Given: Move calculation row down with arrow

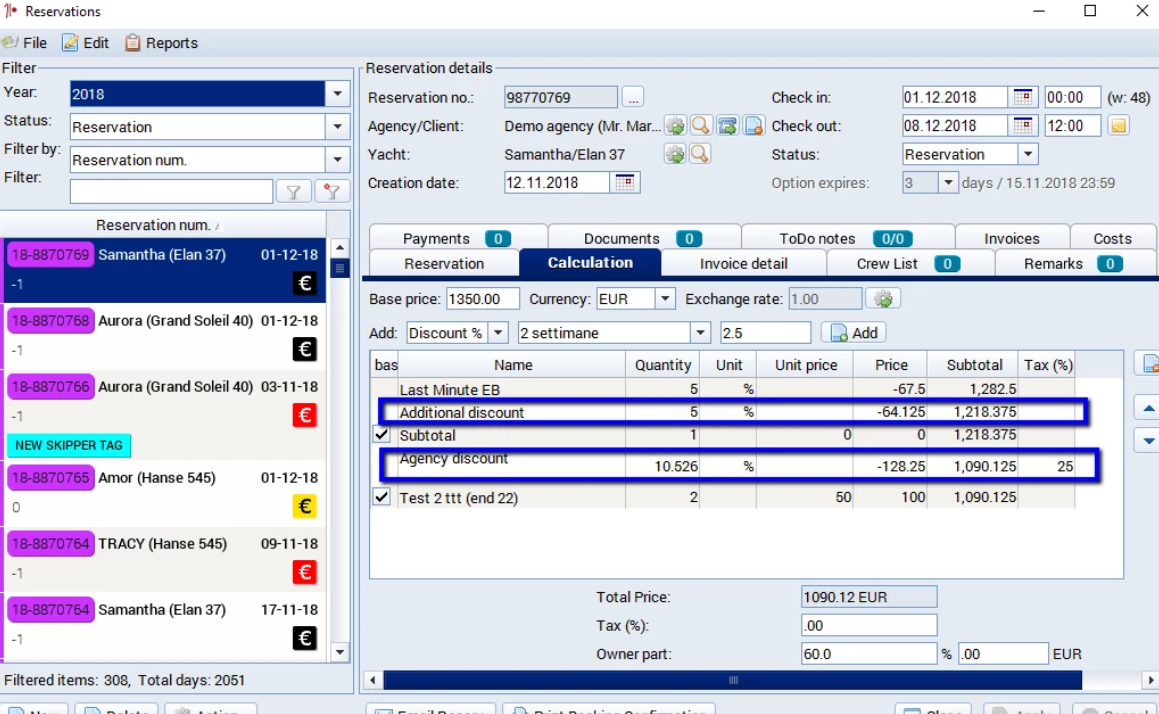Looking at the screenshot, I should pyautogui.click(x=1148, y=441).
